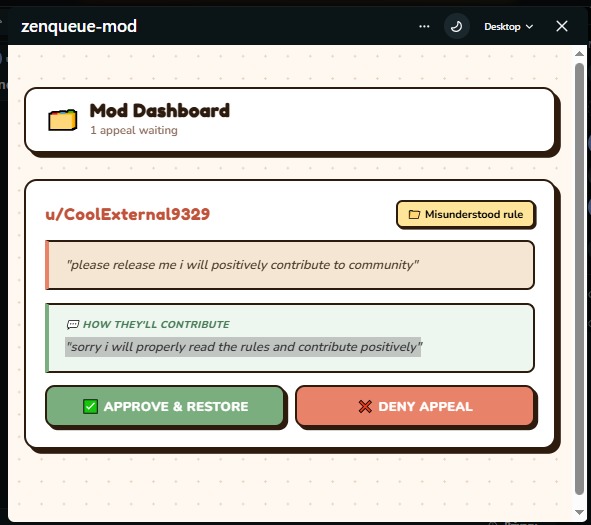This screenshot has height=525, width=591.
Task: Click the vertical scrollbar thumb
Action: pyautogui.click(x=579, y=279)
